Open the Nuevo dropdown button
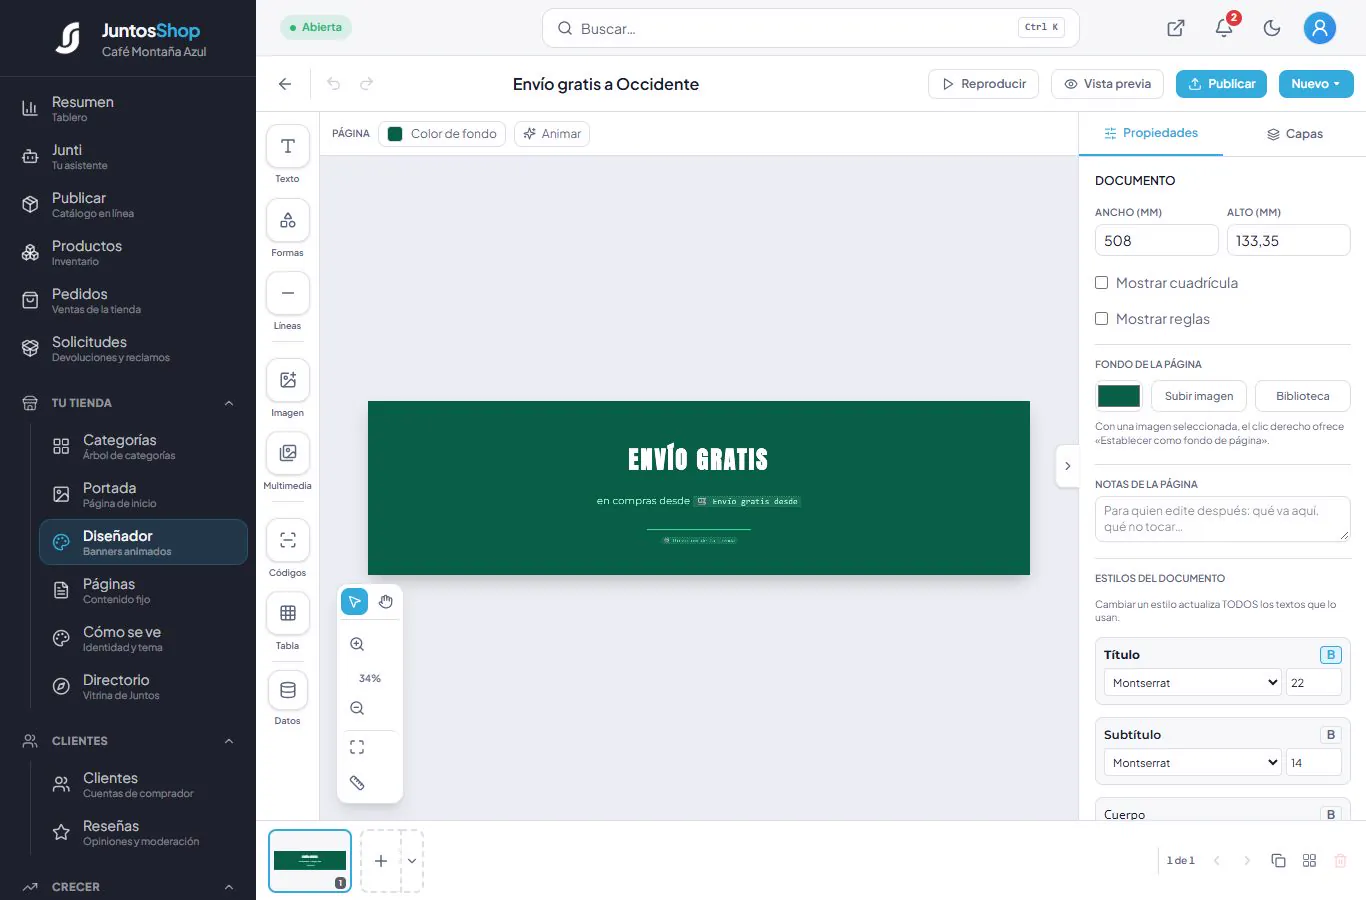1366x900 pixels. click(x=1316, y=84)
